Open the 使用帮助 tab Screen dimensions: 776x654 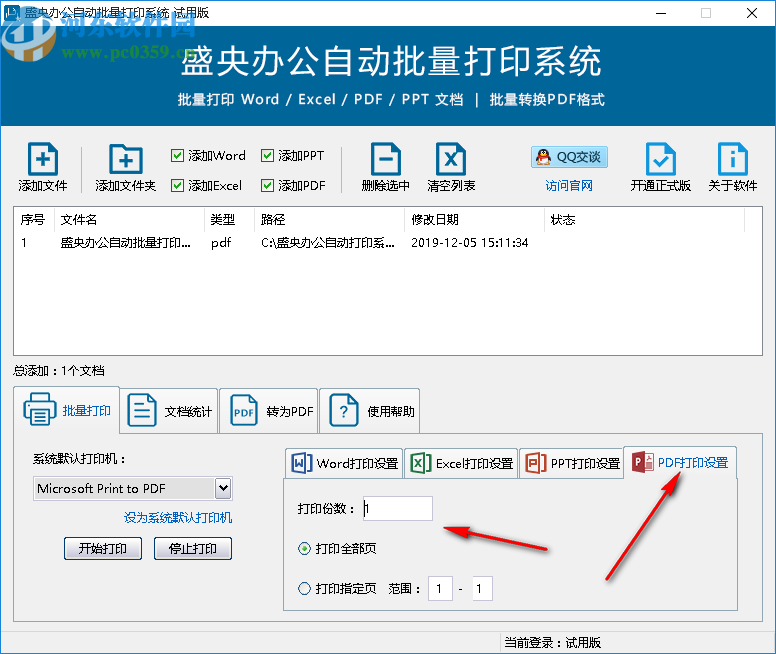[370, 411]
